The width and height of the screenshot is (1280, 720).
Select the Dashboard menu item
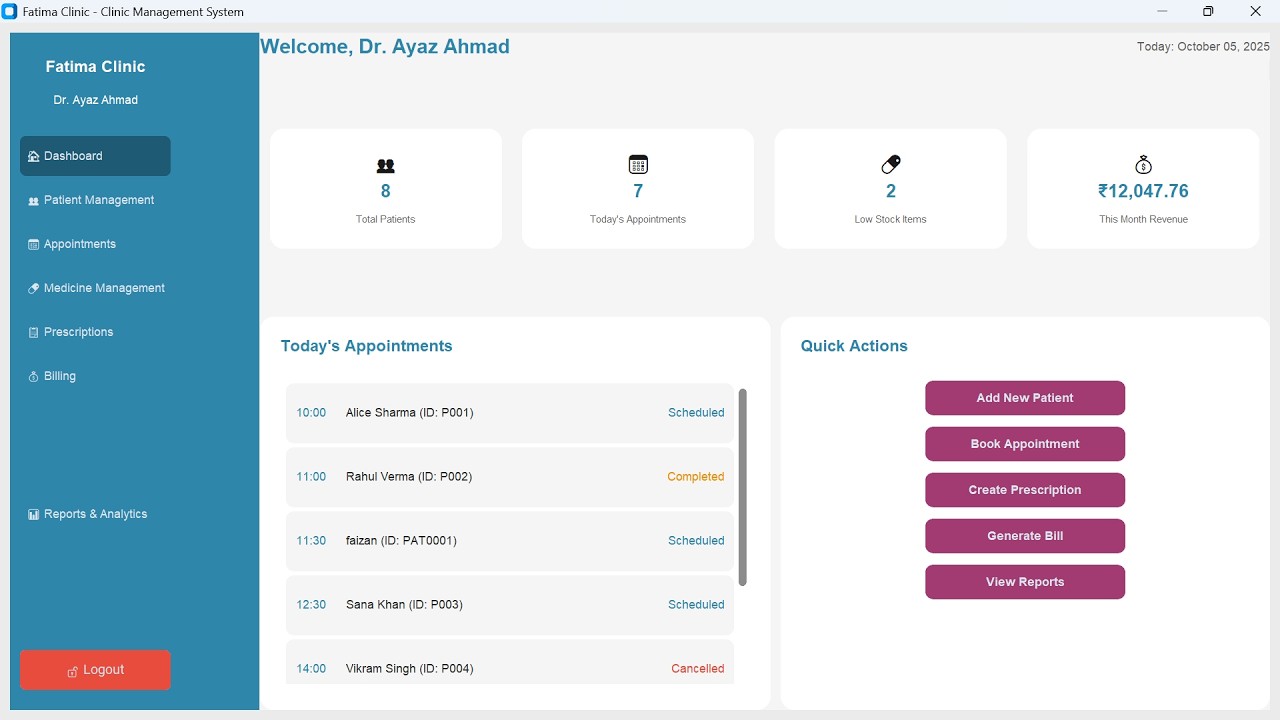pos(95,156)
